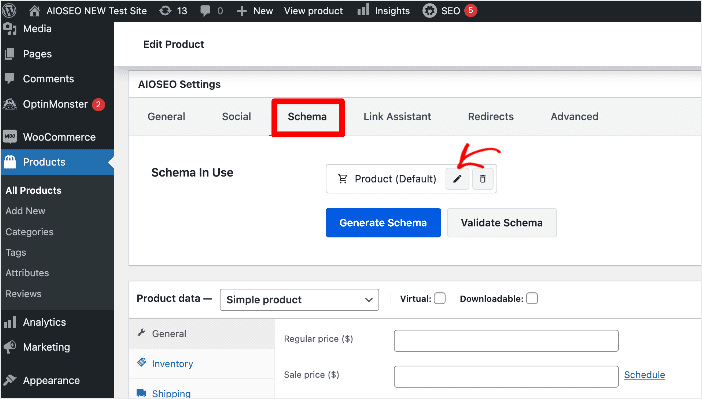Viewport: 702px width, 399px height.
Task: Click the Generate Schema button
Action: click(383, 223)
